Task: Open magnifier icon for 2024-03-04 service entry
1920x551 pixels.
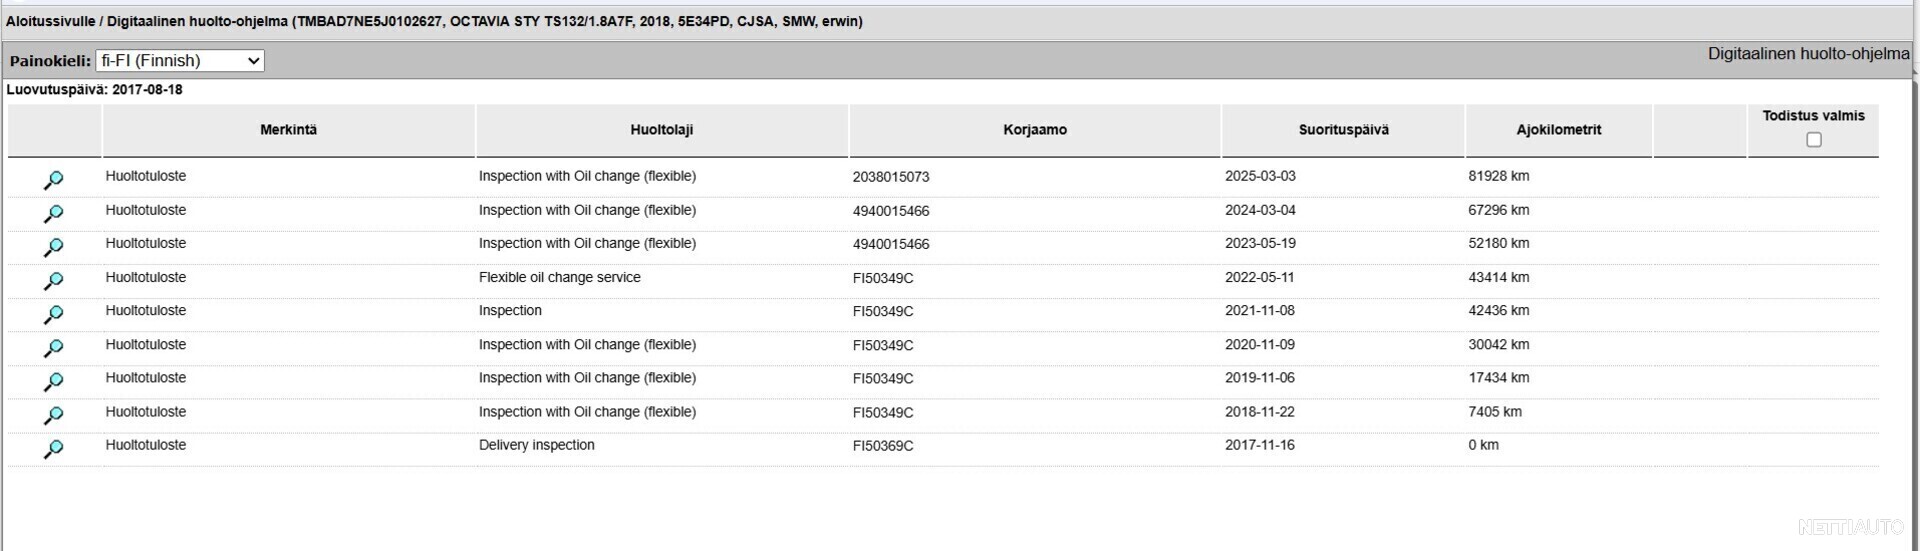Action: pos(53,214)
